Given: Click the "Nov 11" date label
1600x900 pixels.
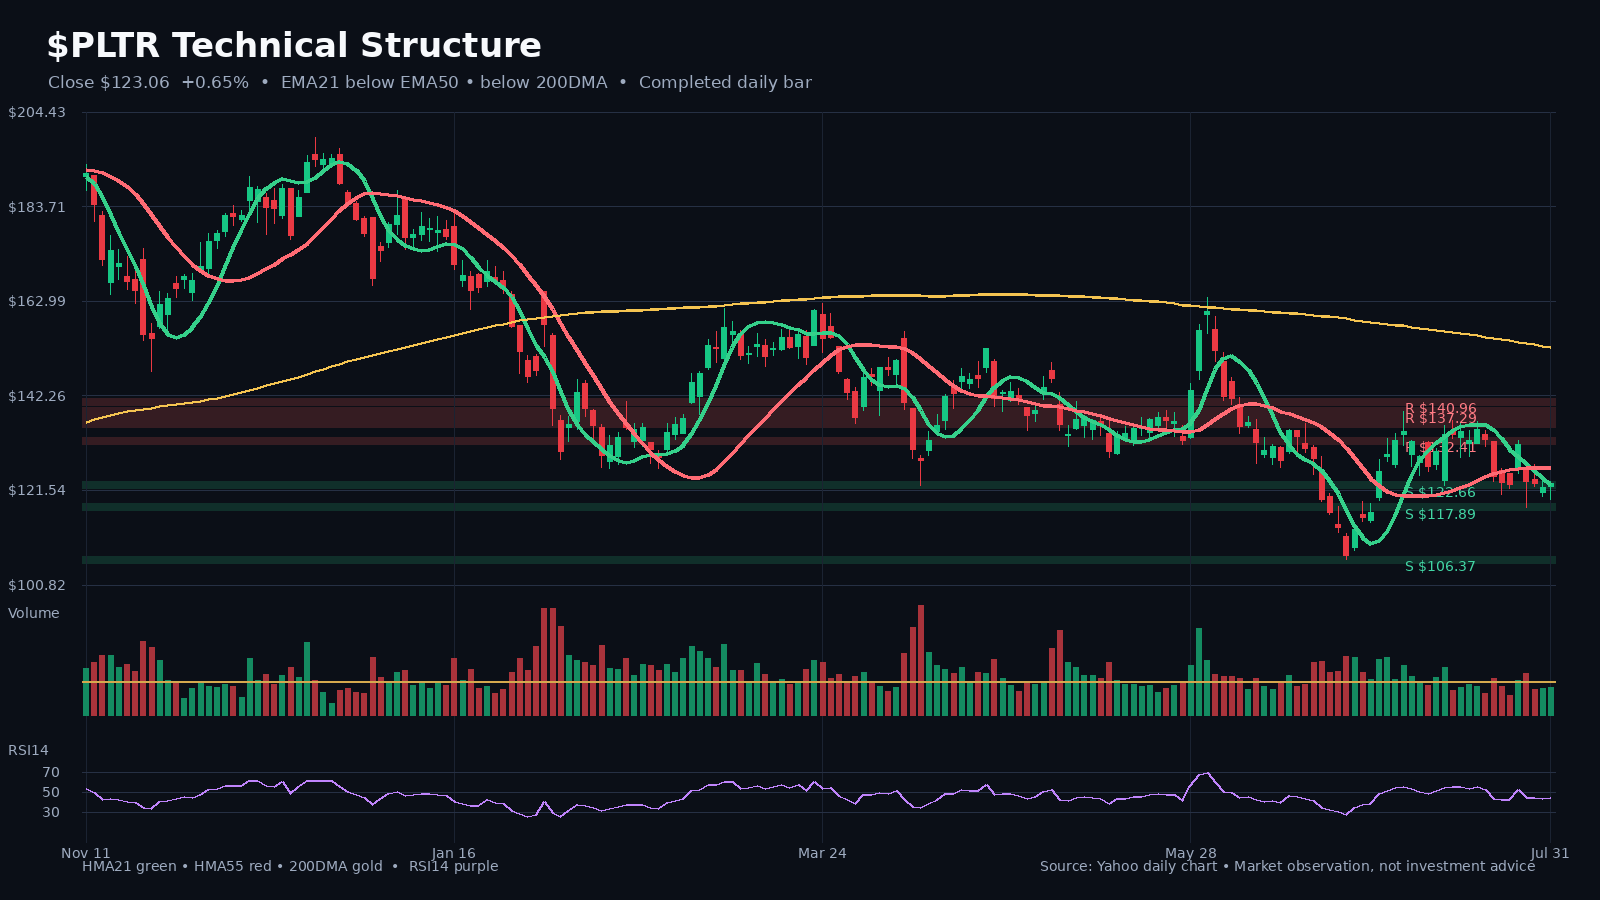Looking at the screenshot, I should [x=86, y=853].
